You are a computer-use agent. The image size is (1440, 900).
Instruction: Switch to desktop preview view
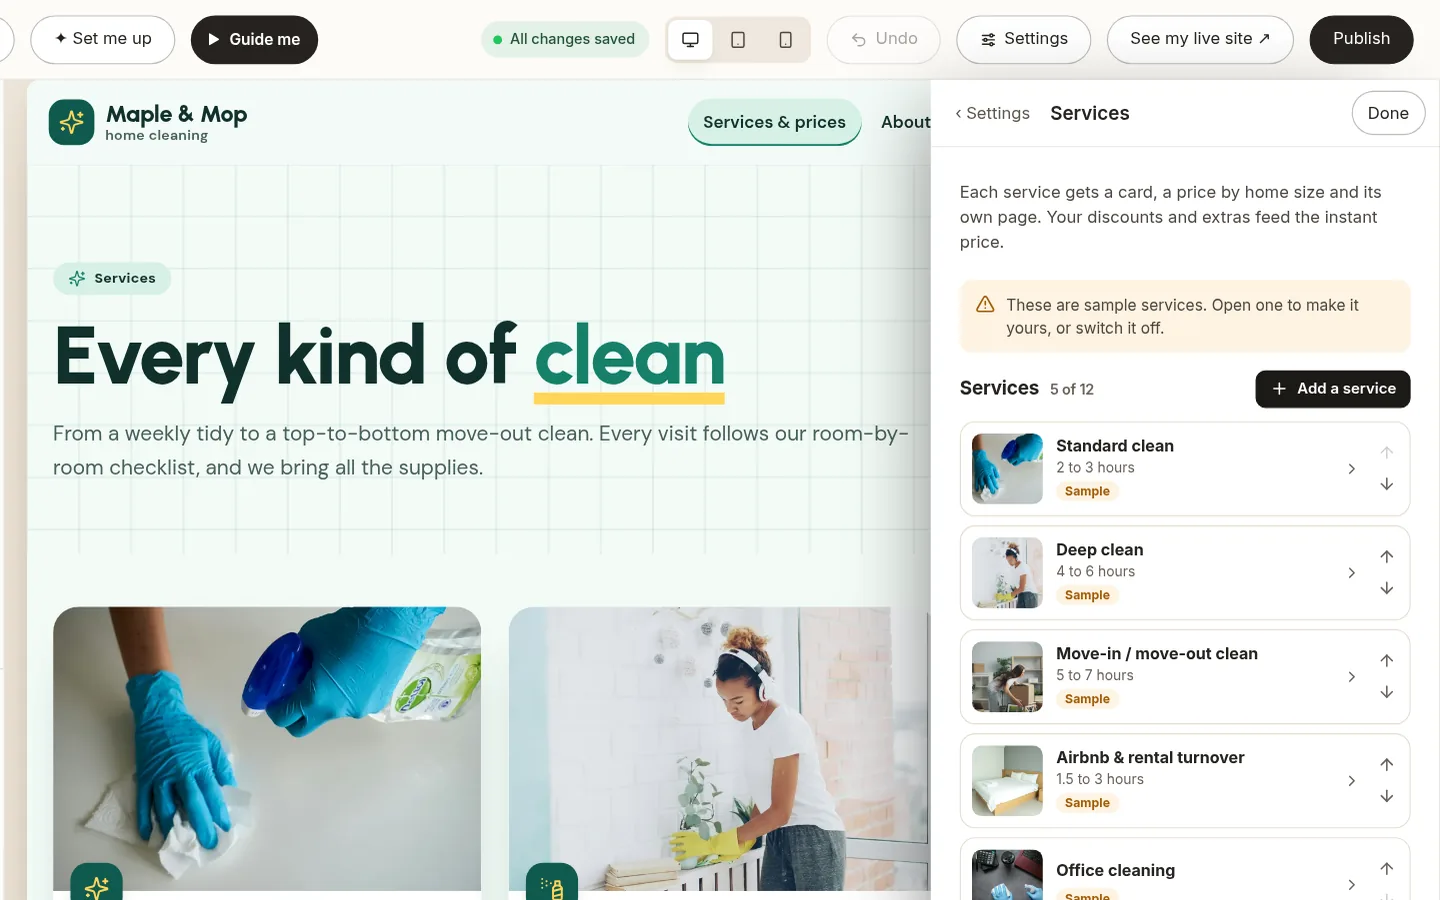pos(690,40)
